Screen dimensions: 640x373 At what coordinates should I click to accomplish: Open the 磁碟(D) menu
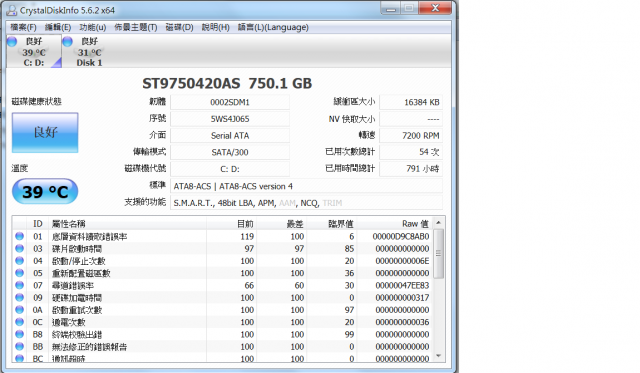pyautogui.click(x=179, y=27)
